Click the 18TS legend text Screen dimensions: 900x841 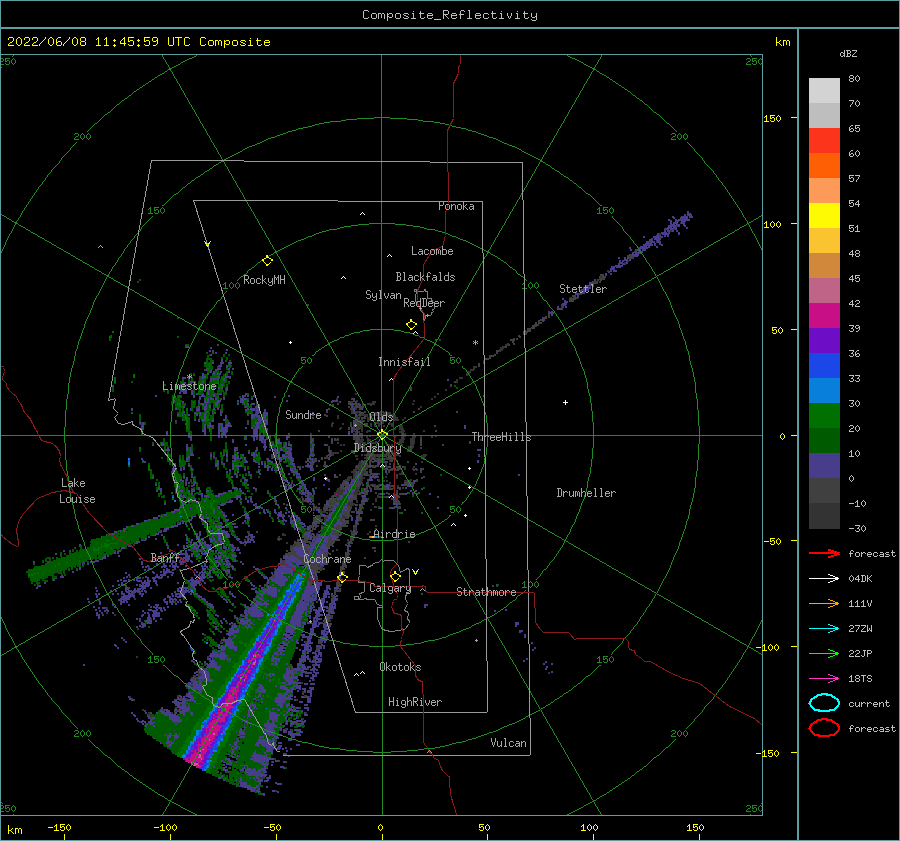860,679
